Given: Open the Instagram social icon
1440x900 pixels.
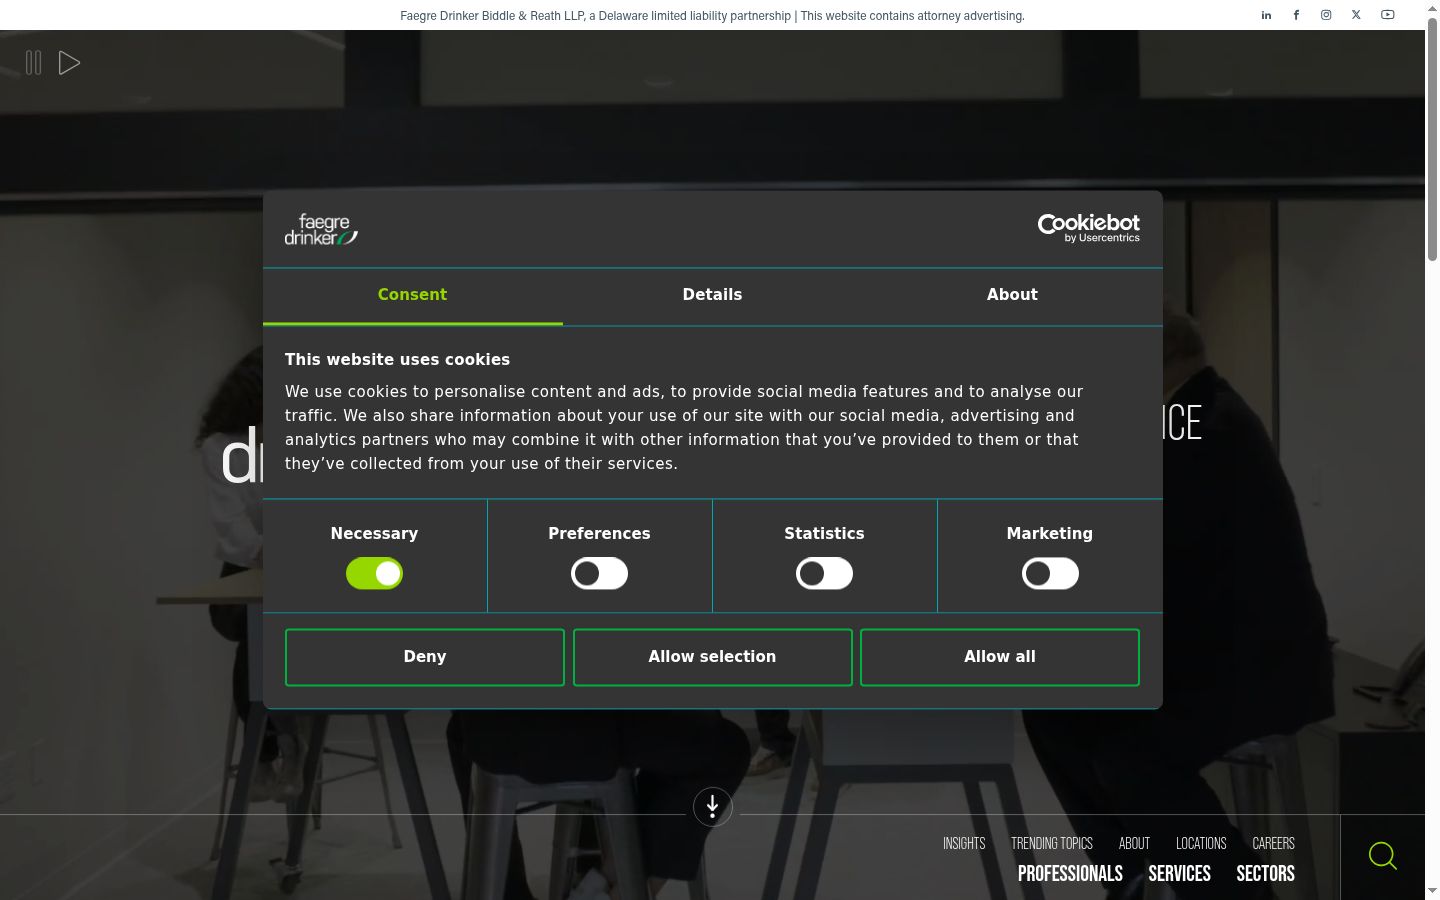Looking at the screenshot, I should [1326, 15].
